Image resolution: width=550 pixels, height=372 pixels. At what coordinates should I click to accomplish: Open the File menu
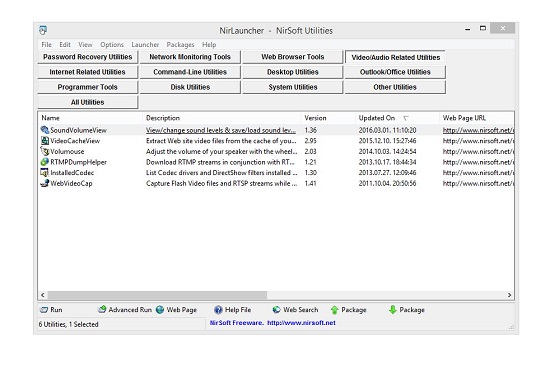pyautogui.click(x=46, y=45)
